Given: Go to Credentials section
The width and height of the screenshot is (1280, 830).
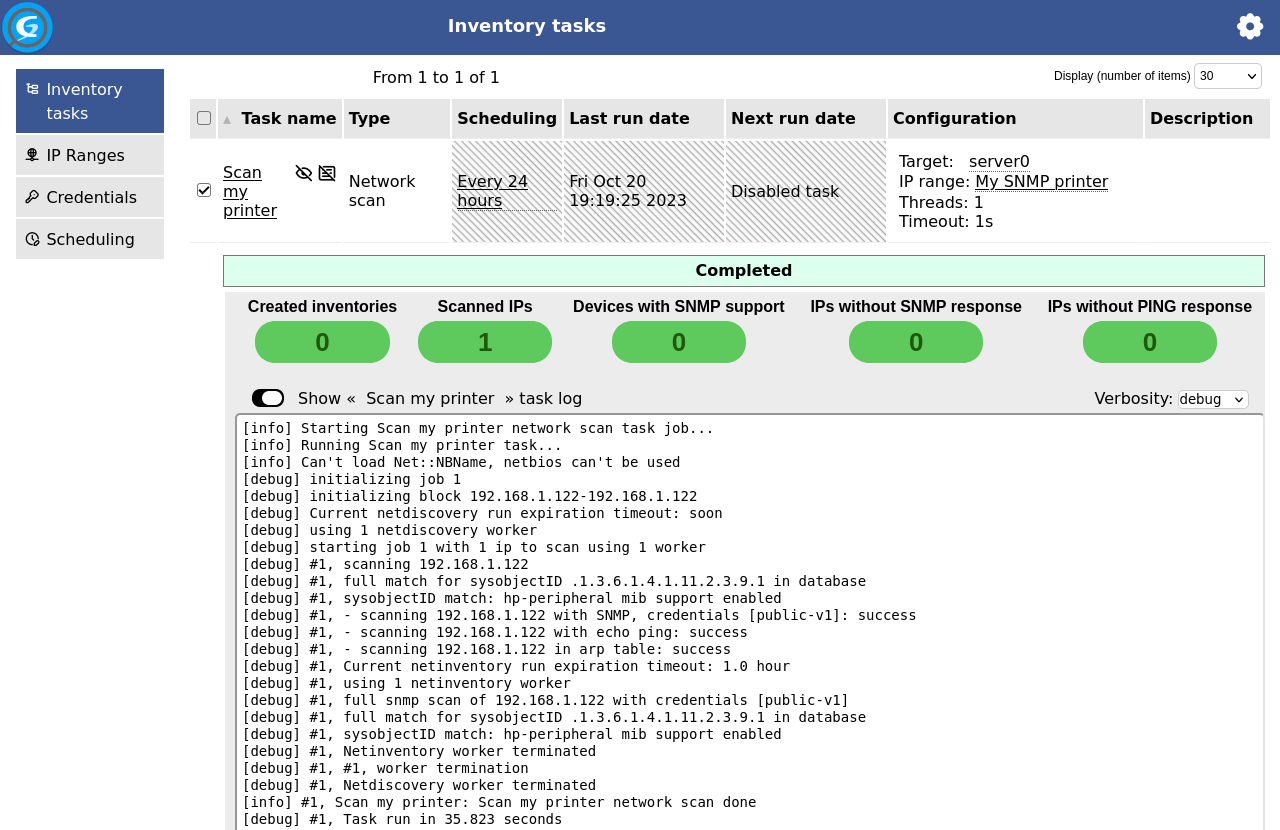Looking at the screenshot, I should click(90, 197).
